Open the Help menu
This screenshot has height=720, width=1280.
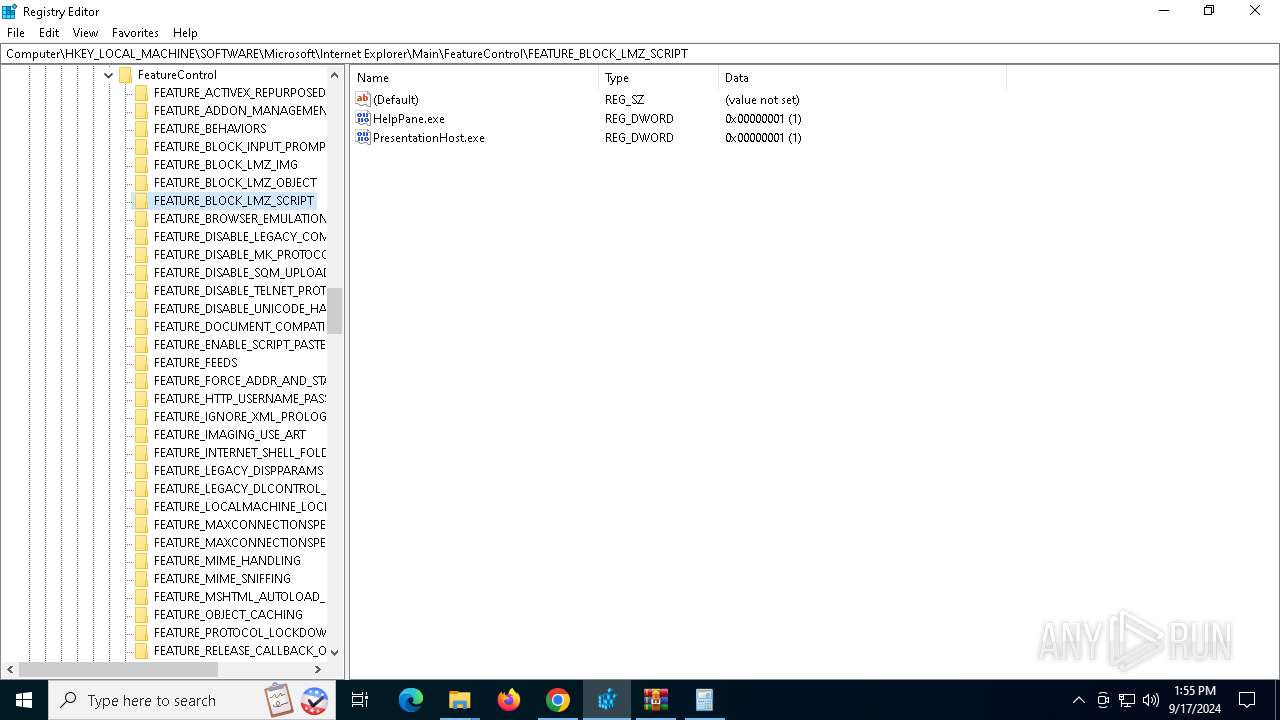click(x=185, y=33)
